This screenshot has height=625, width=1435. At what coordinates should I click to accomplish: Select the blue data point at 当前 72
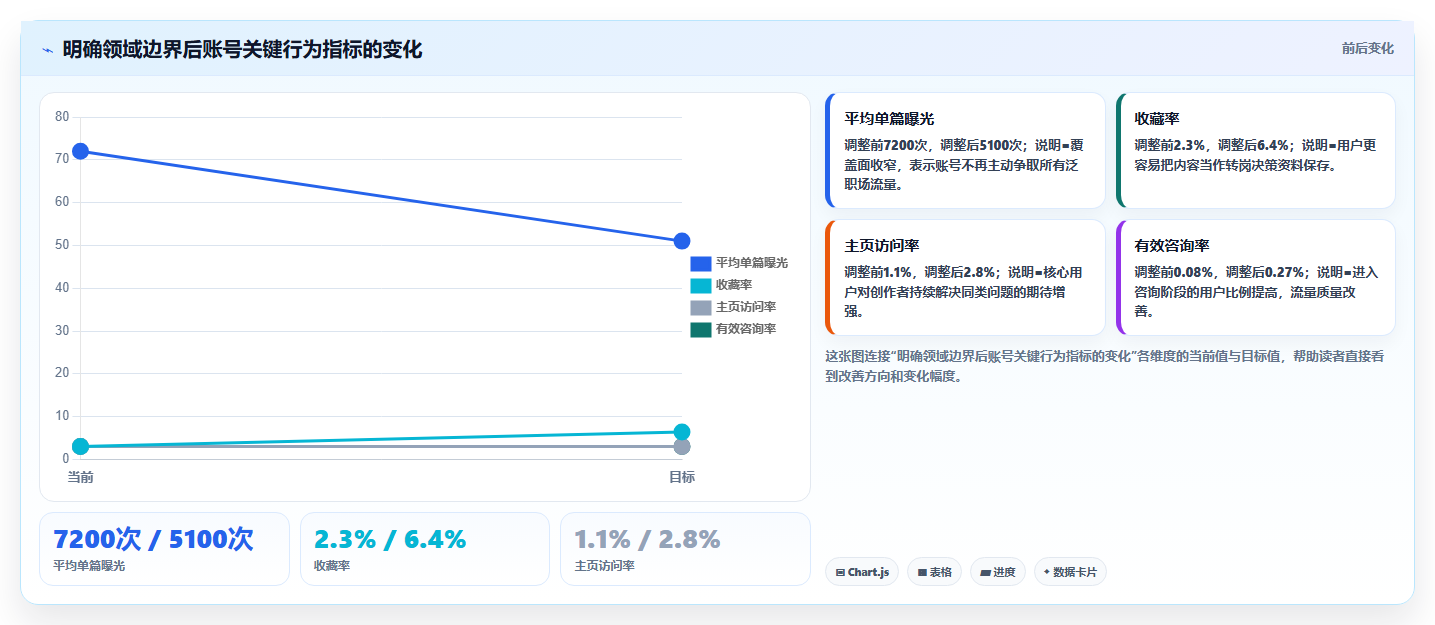(x=81, y=151)
